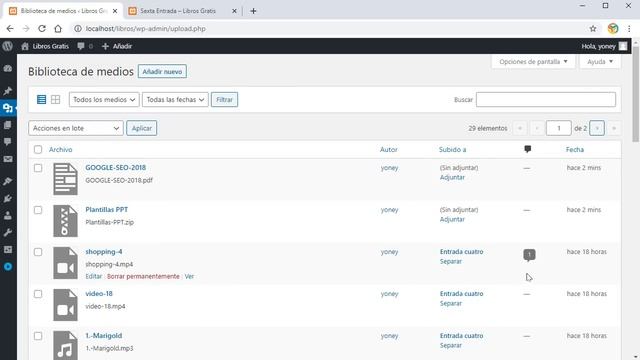Click Editar link under shopping-4
Screen dimensions: 640x360
pyautogui.click(x=93, y=276)
